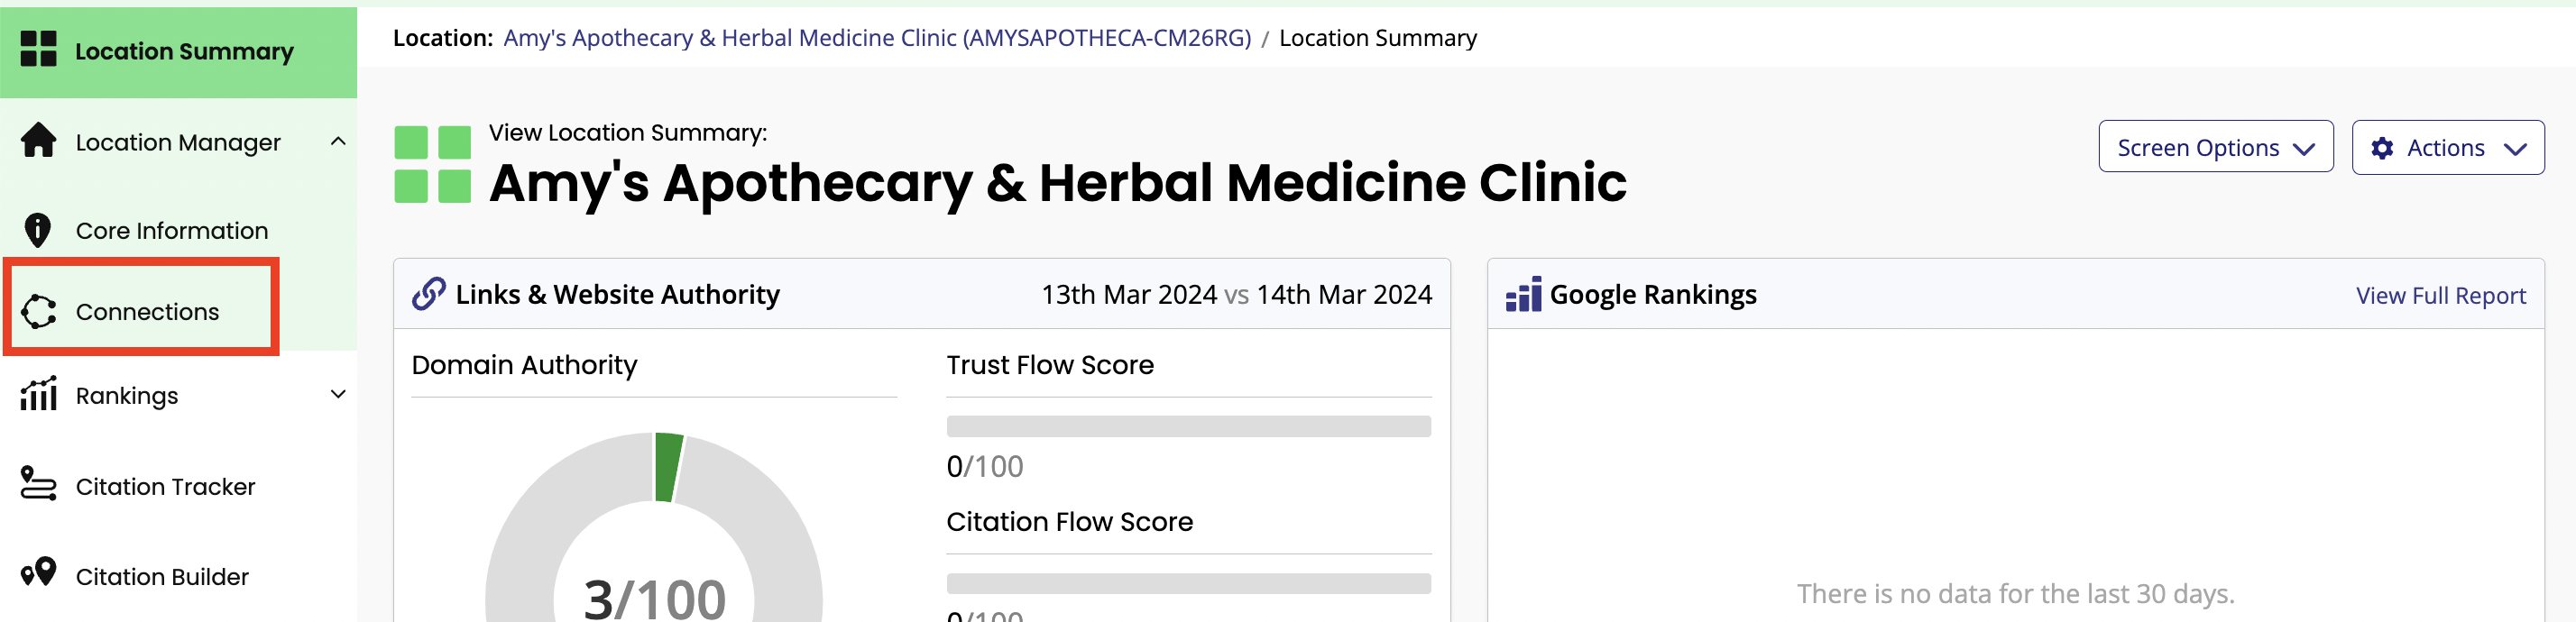
Task: Click the Rankings bar chart icon
Action: (x=39, y=394)
